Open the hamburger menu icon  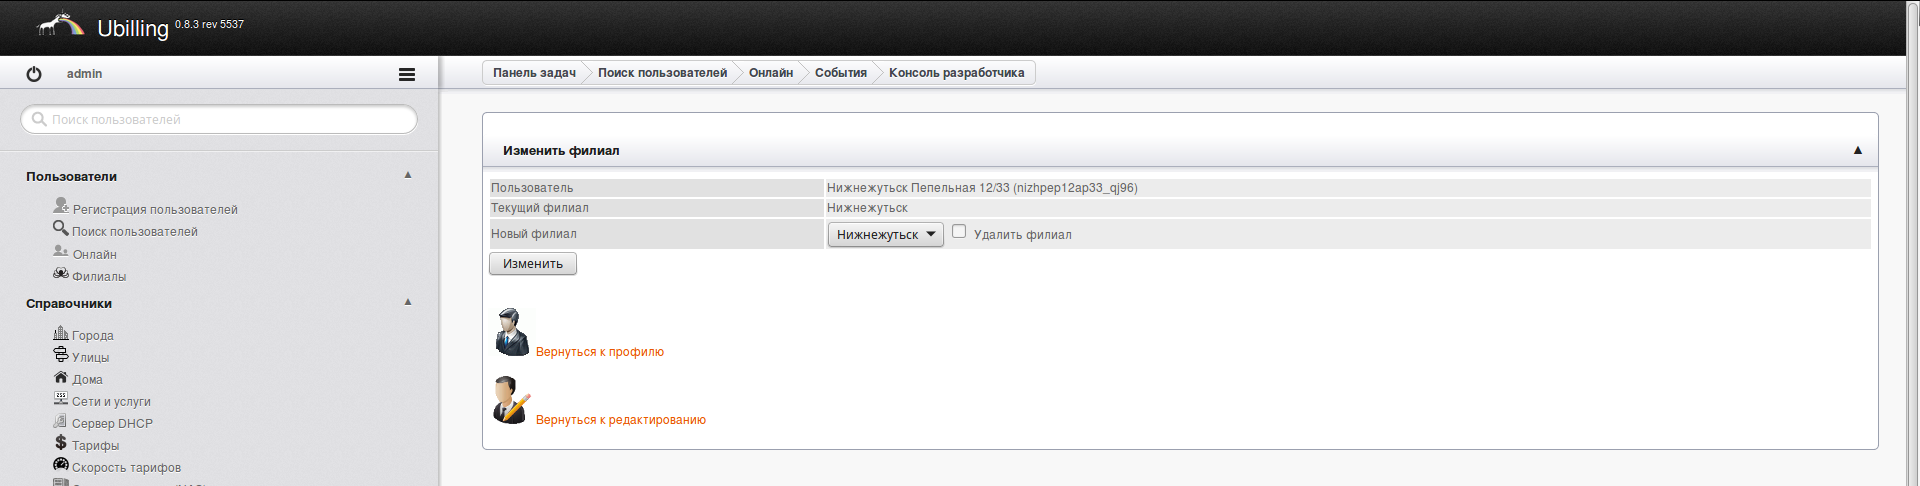[407, 74]
